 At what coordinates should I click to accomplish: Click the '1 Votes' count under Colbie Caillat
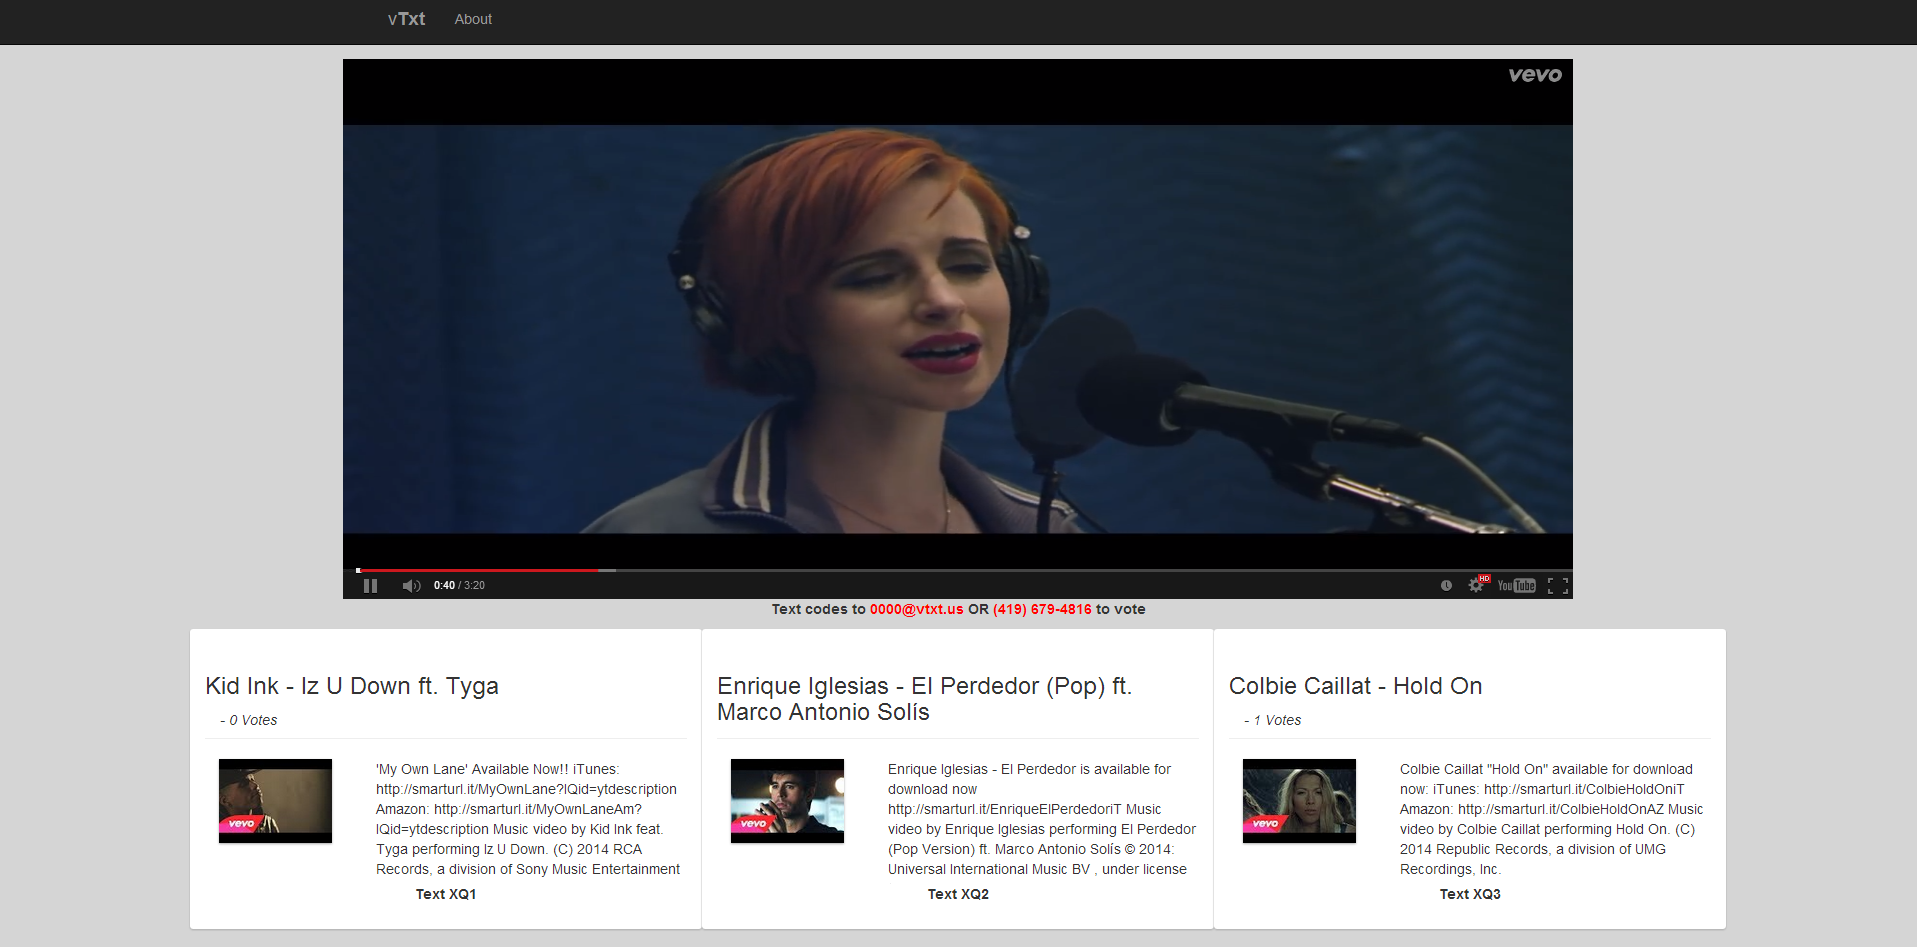point(1277,720)
